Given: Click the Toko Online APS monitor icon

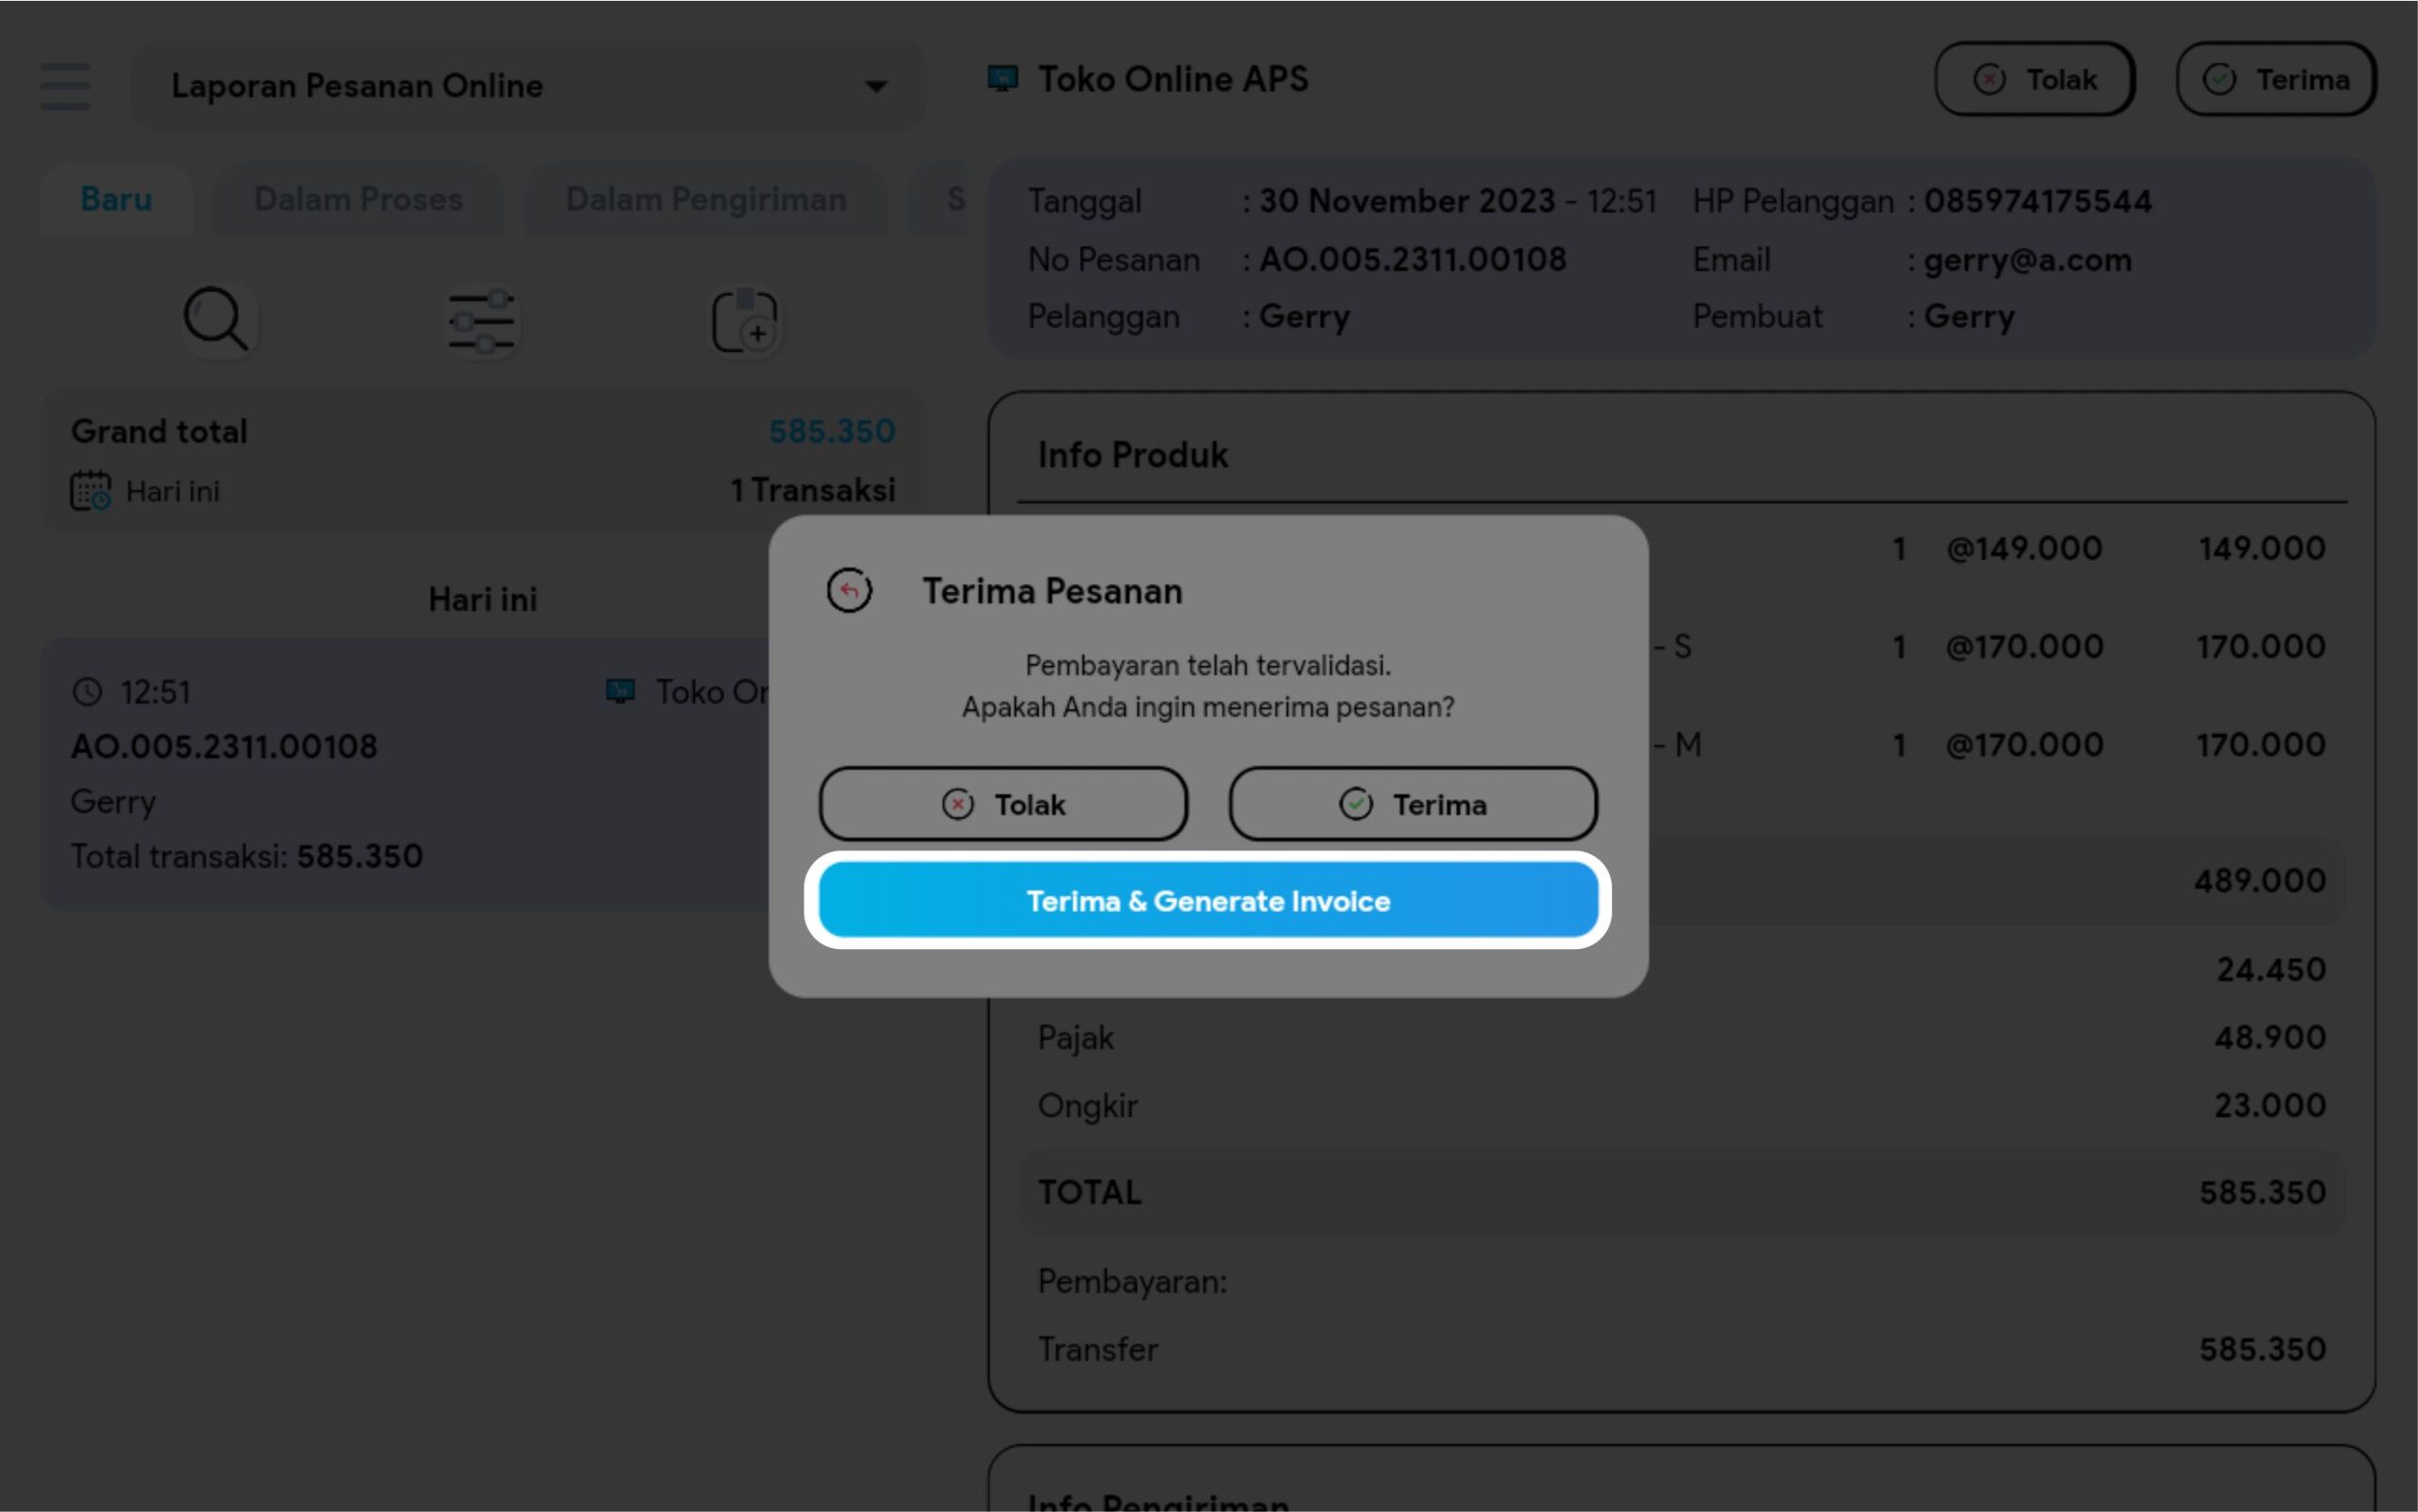Looking at the screenshot, I should 1002,78.
